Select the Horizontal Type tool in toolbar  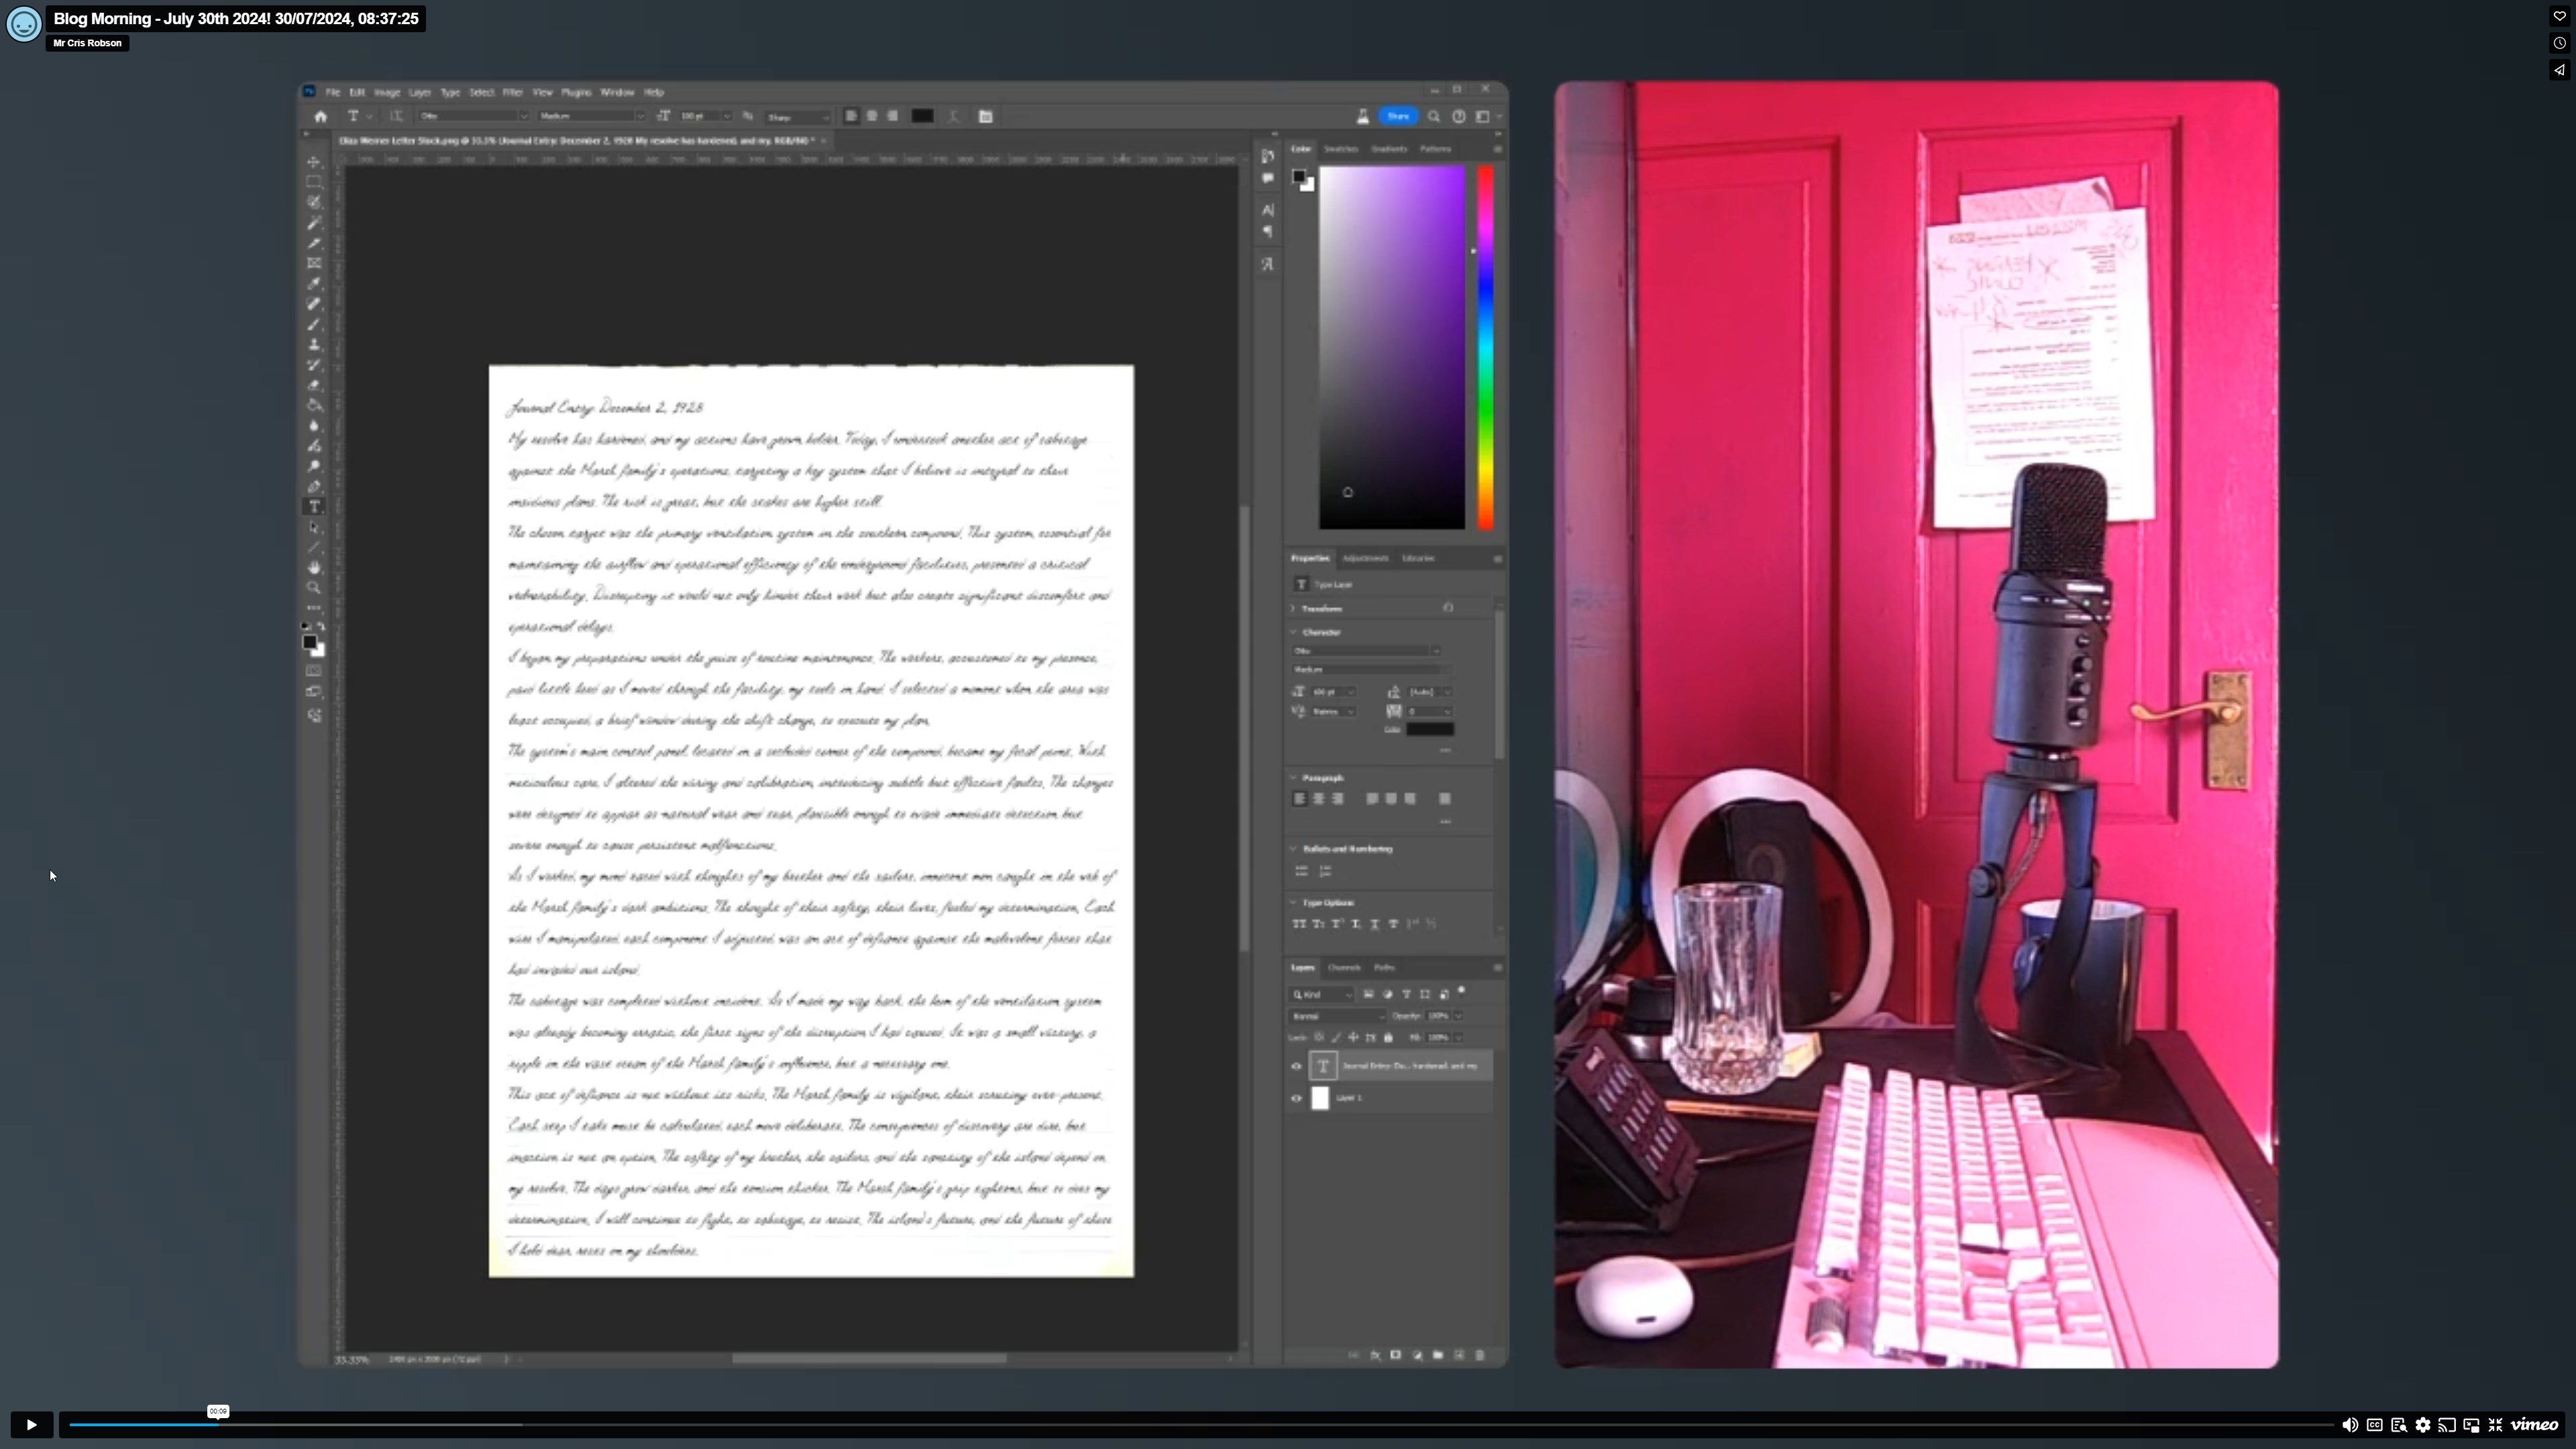[314, 507]
